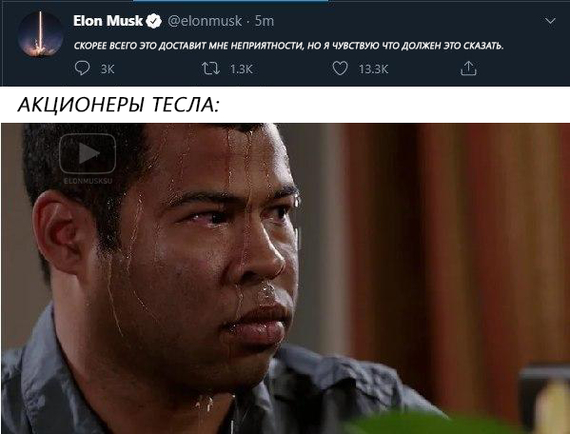Select the blue highlighted tab indicator at top
The width and height of the screenshot is (570, 434).
pos(230,1)
